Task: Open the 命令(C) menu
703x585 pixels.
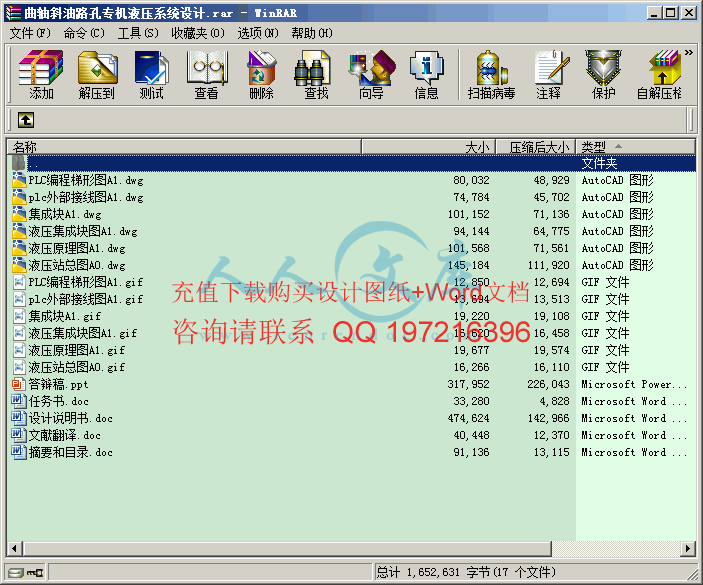Action: [84, 33]
